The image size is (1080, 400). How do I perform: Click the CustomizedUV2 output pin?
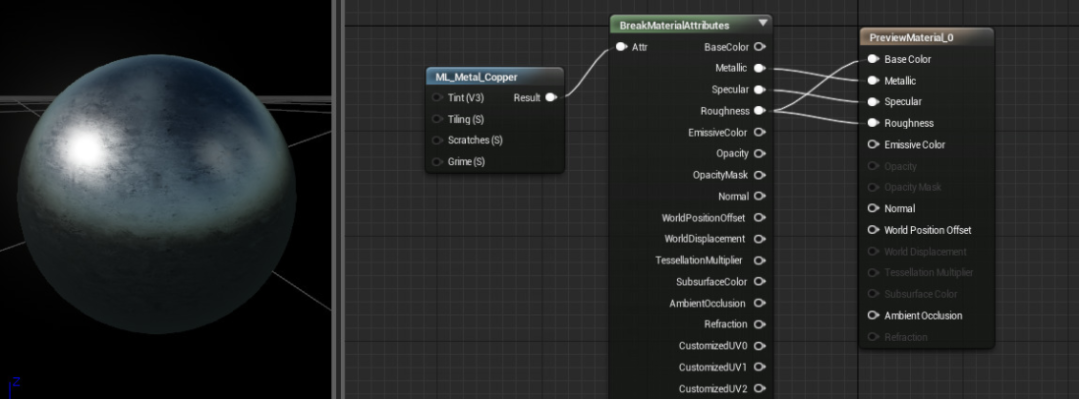pos(759,388)
